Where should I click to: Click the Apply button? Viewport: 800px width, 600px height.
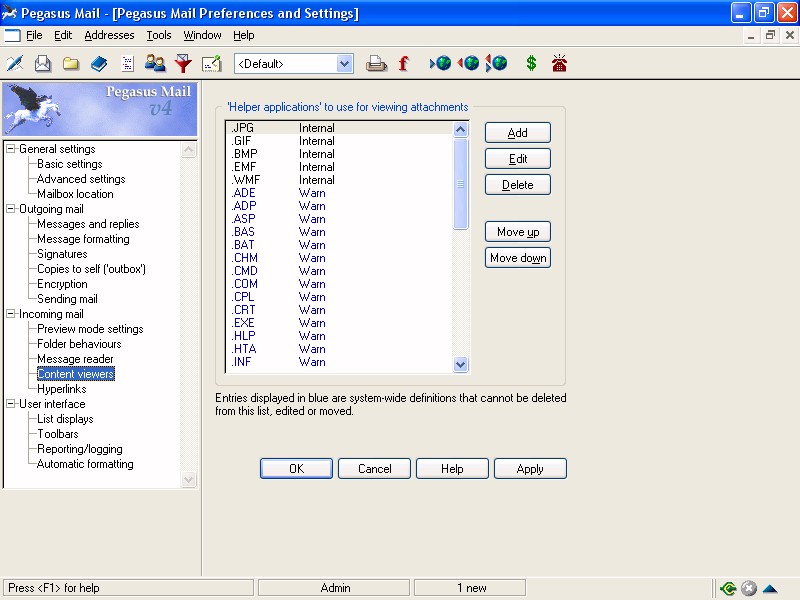530,468
